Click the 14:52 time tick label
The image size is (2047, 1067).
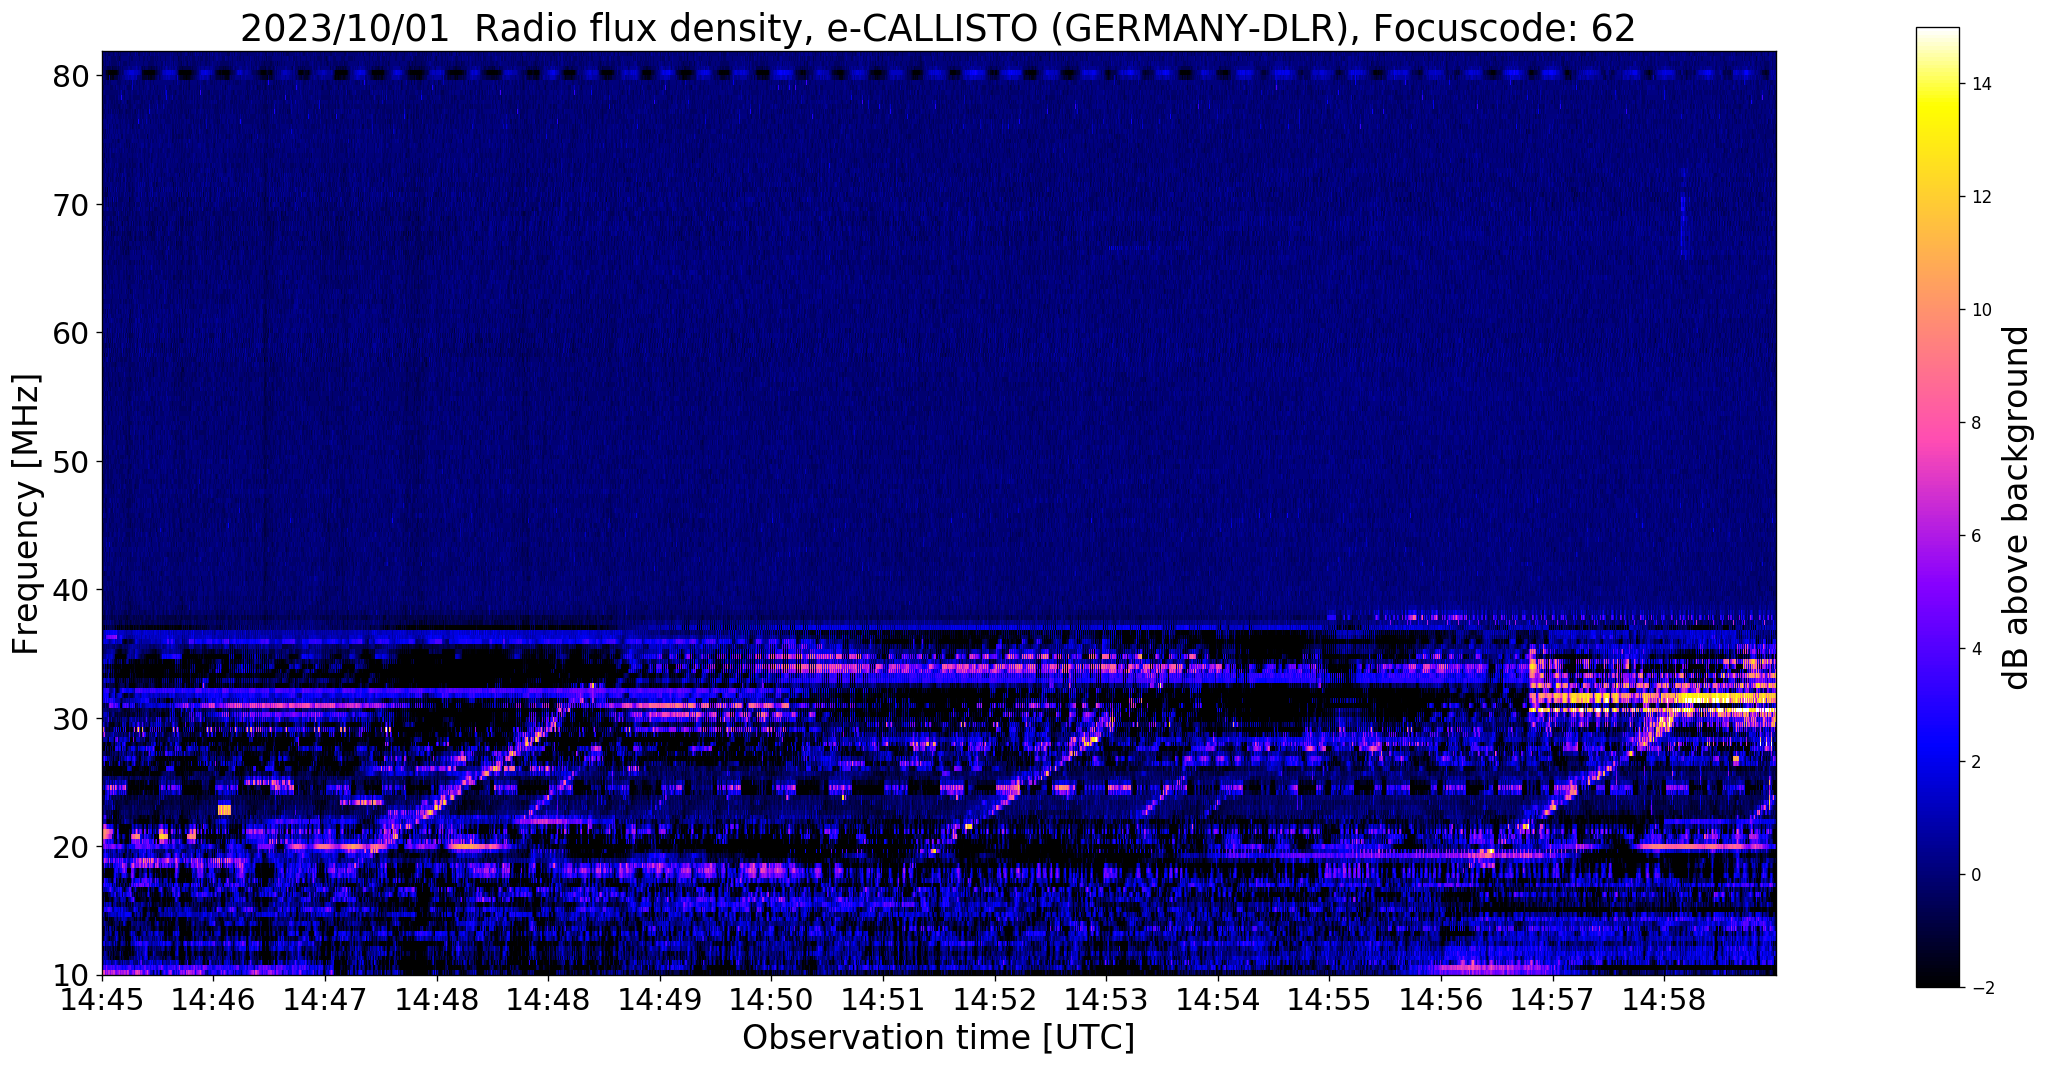point(994,1000)
